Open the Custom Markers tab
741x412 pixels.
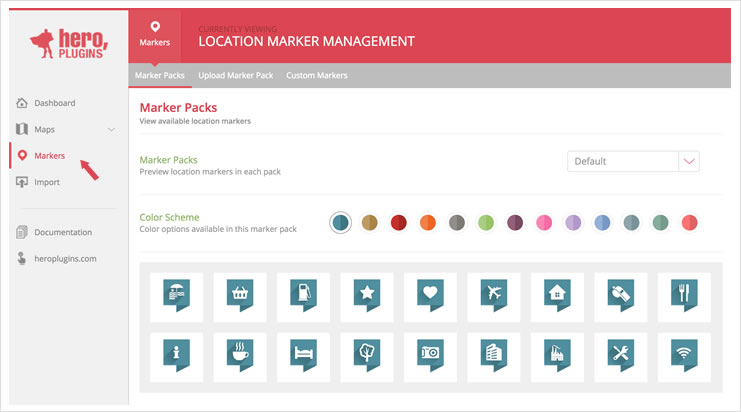(316, 76)
